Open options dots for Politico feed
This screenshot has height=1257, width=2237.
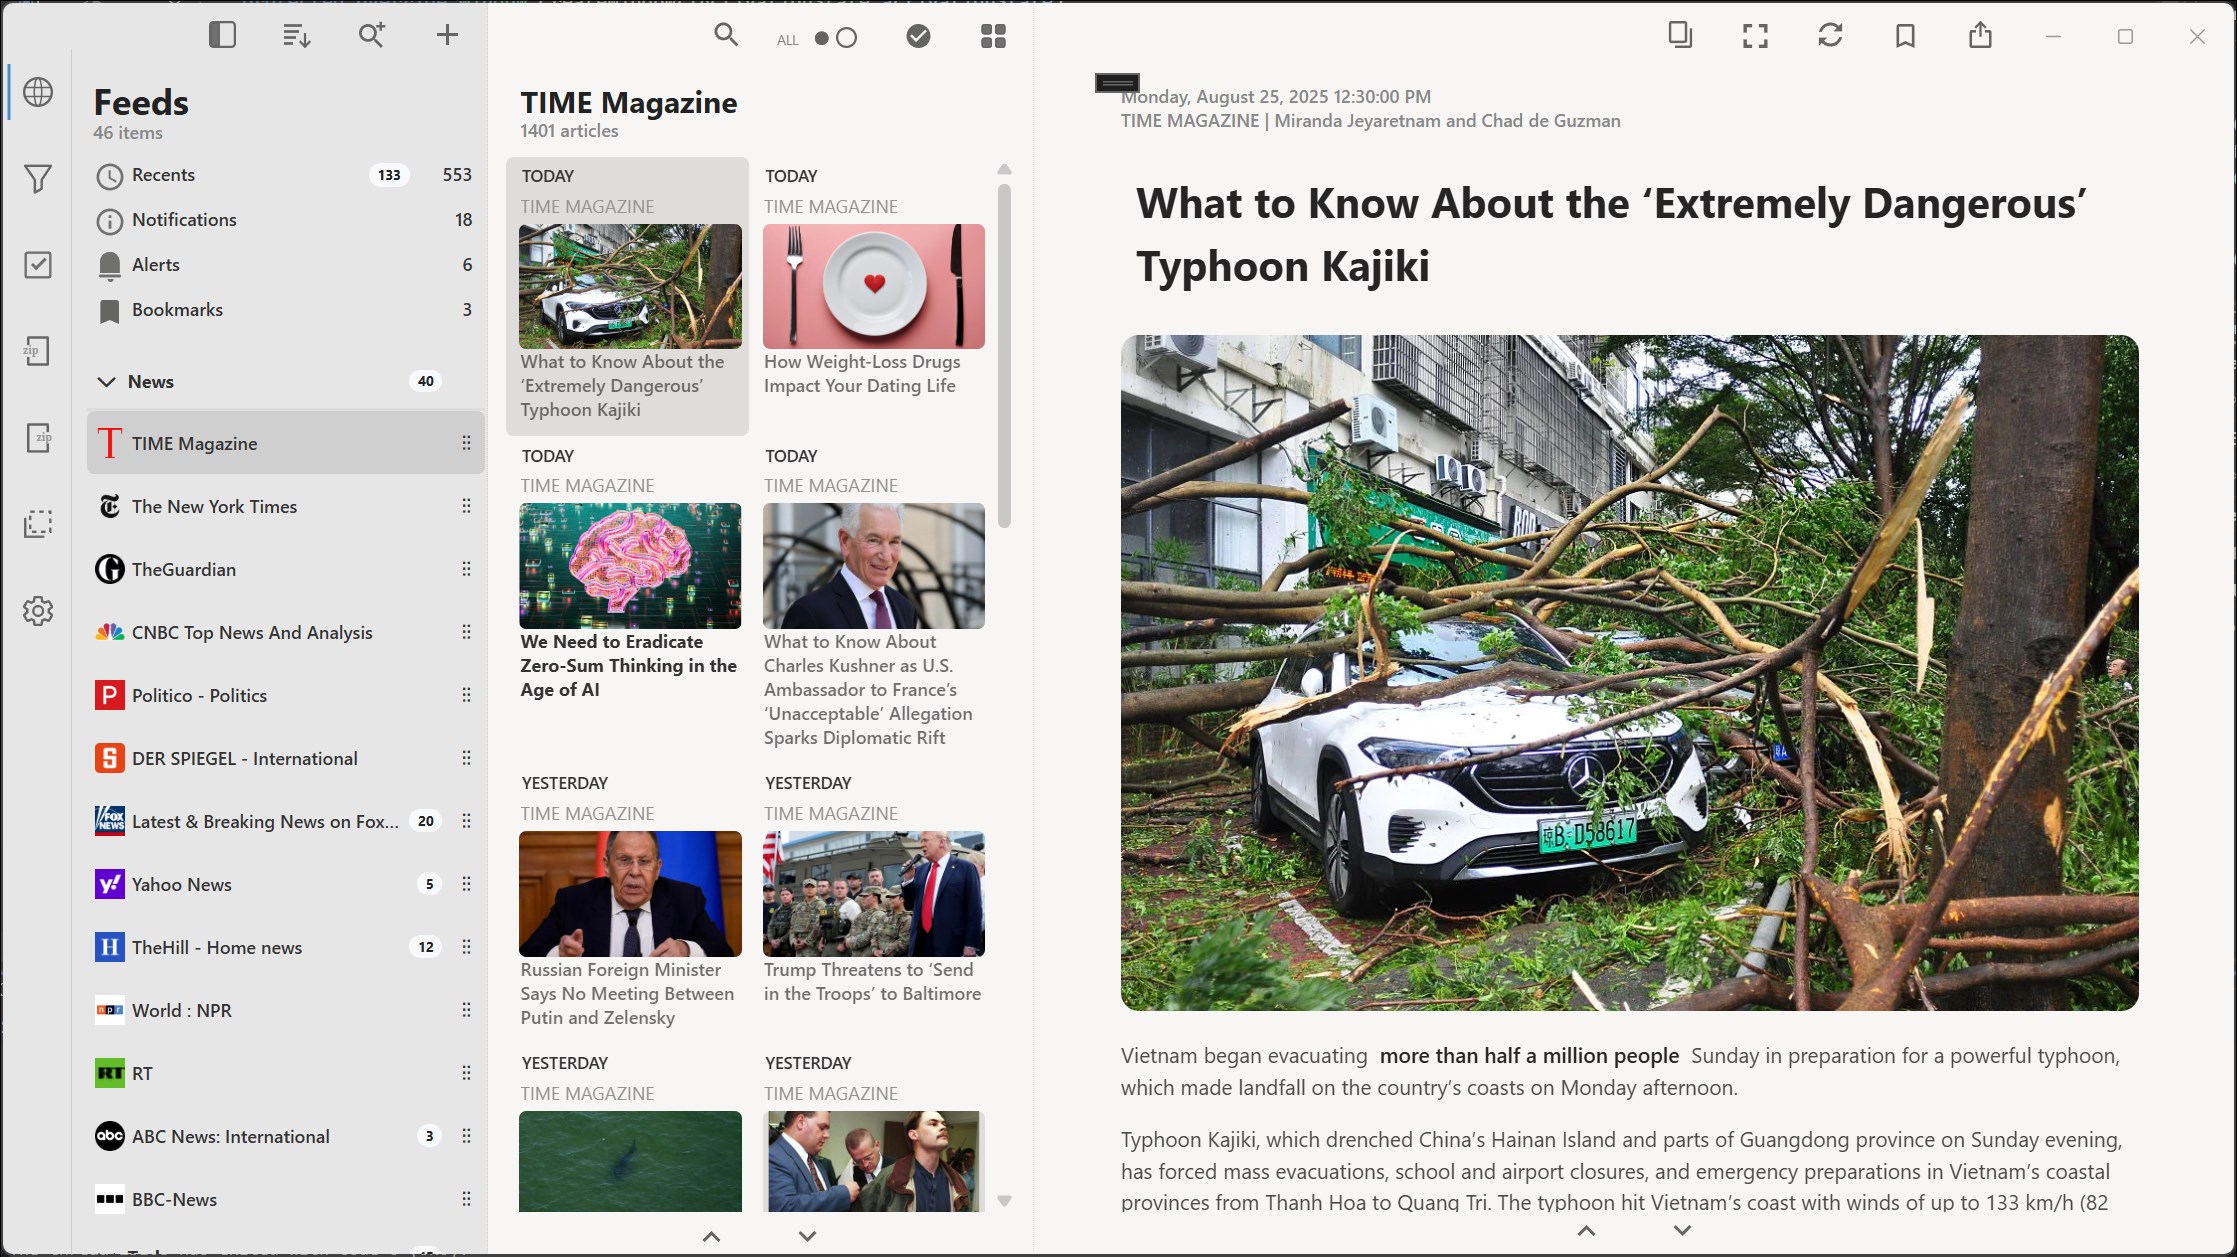[466, 695]
